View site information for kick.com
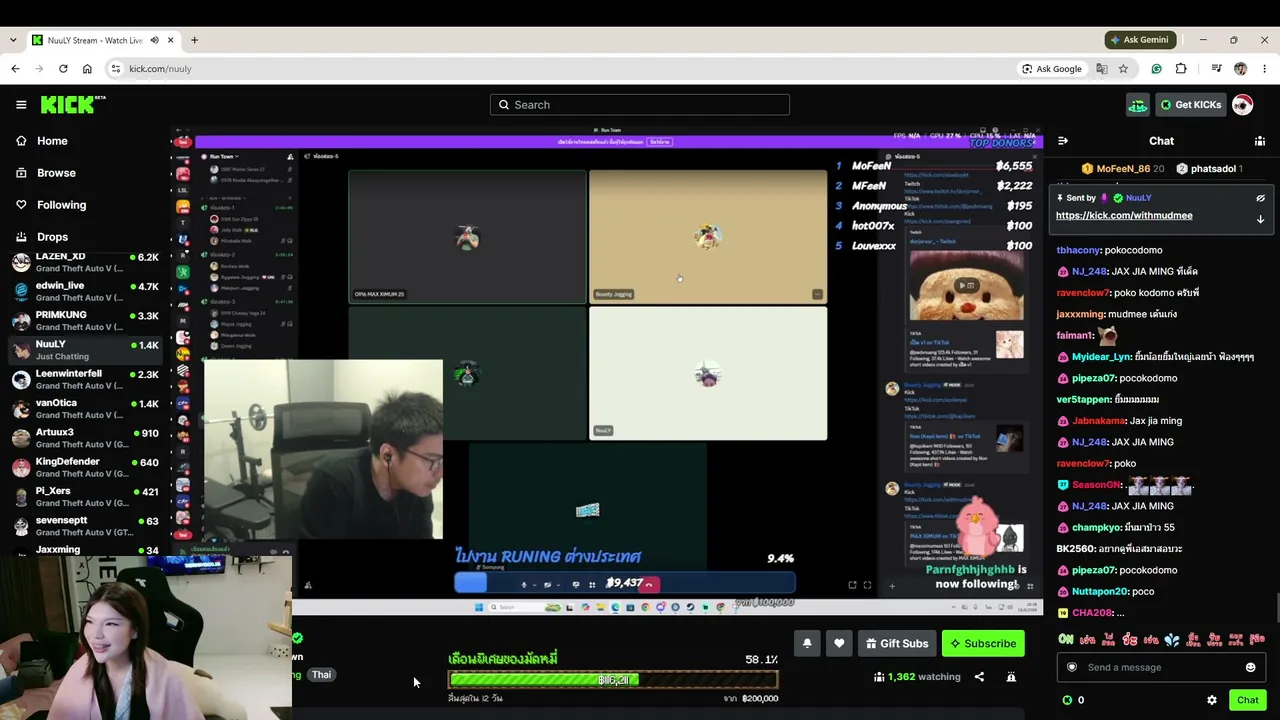The image size is (1280, 720). click(x=116, y=69)
